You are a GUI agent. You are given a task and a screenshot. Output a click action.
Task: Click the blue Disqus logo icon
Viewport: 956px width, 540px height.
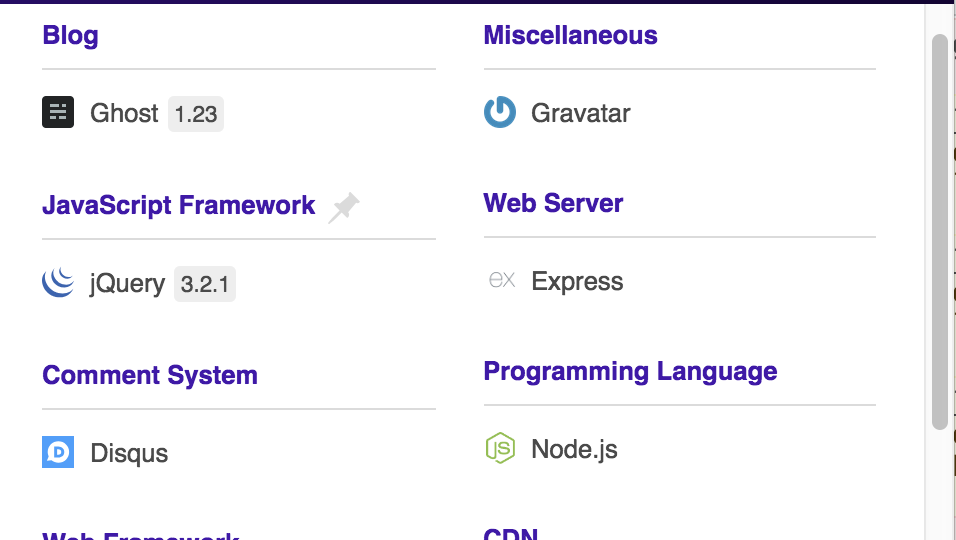coord(58,452)
